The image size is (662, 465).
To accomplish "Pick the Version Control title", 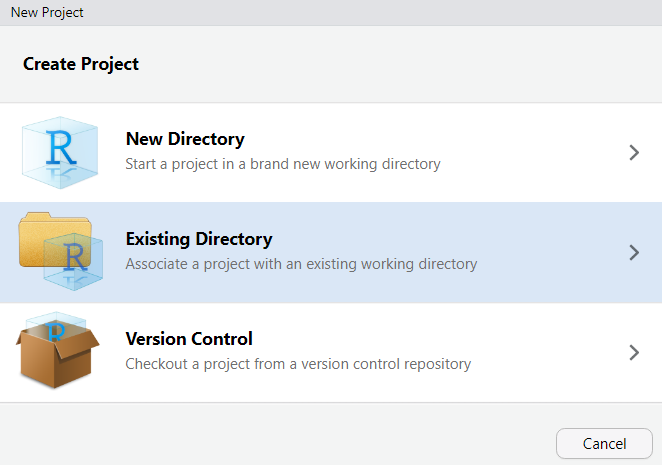I will point(189,339).
